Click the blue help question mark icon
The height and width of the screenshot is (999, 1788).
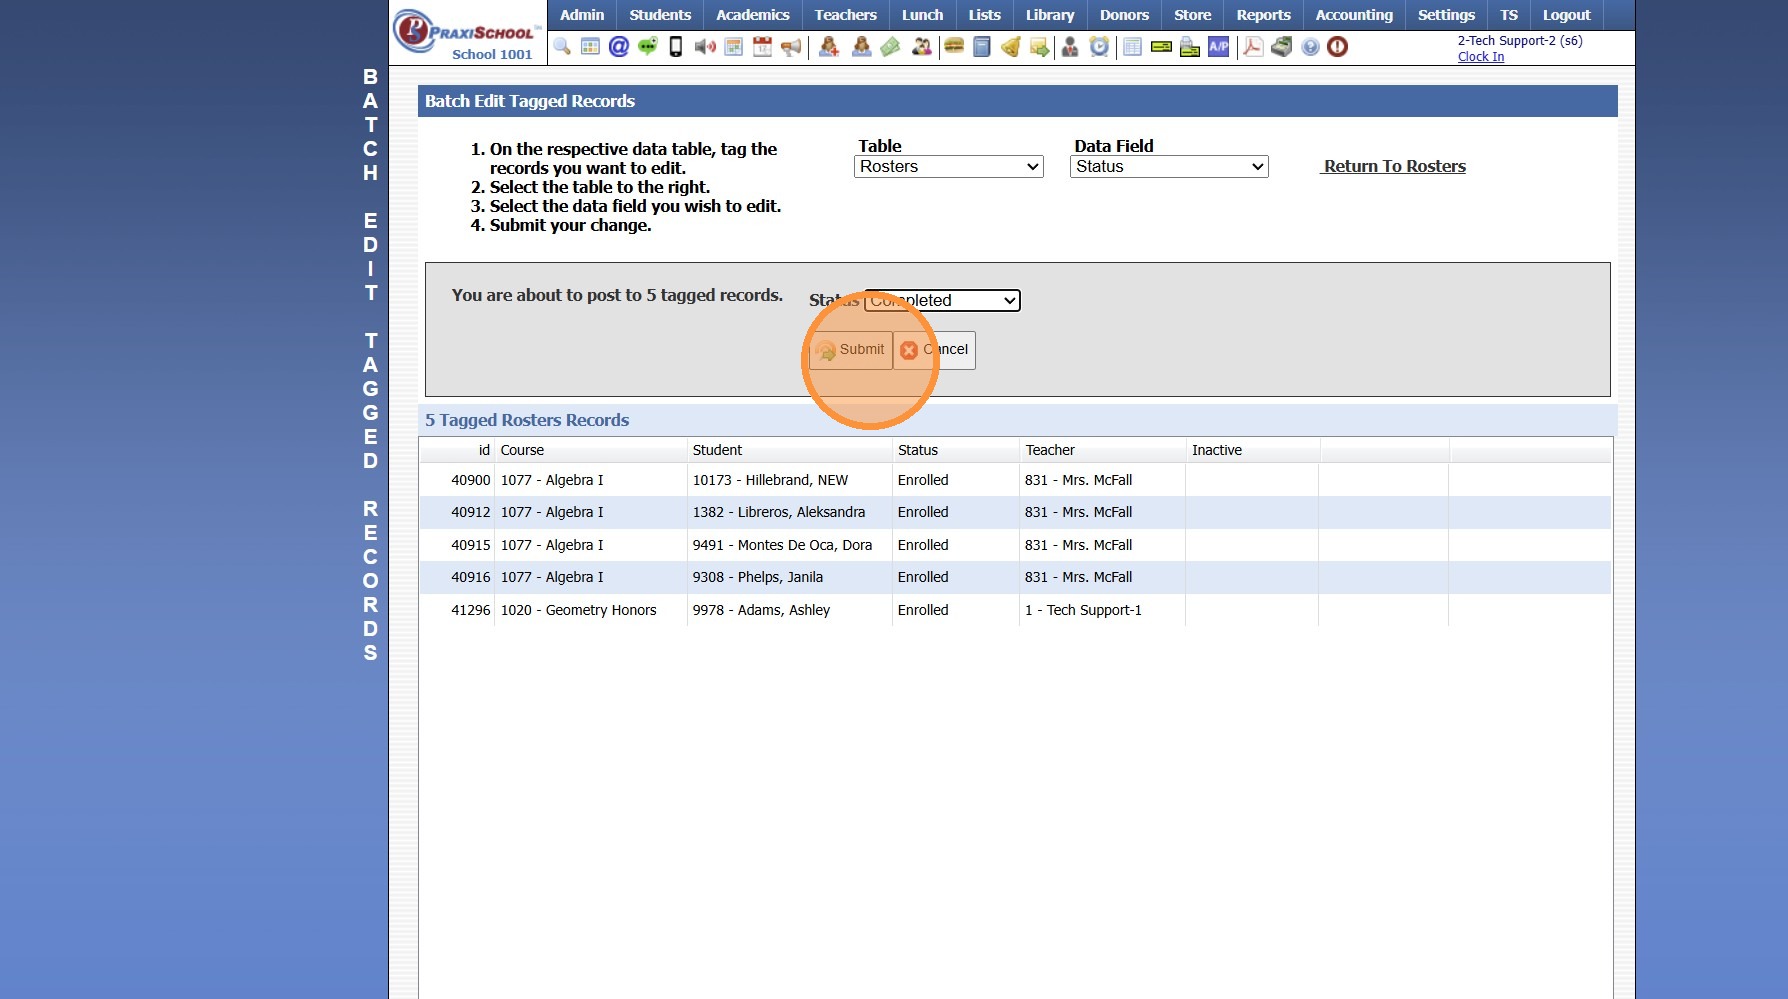coord(1310,47)
